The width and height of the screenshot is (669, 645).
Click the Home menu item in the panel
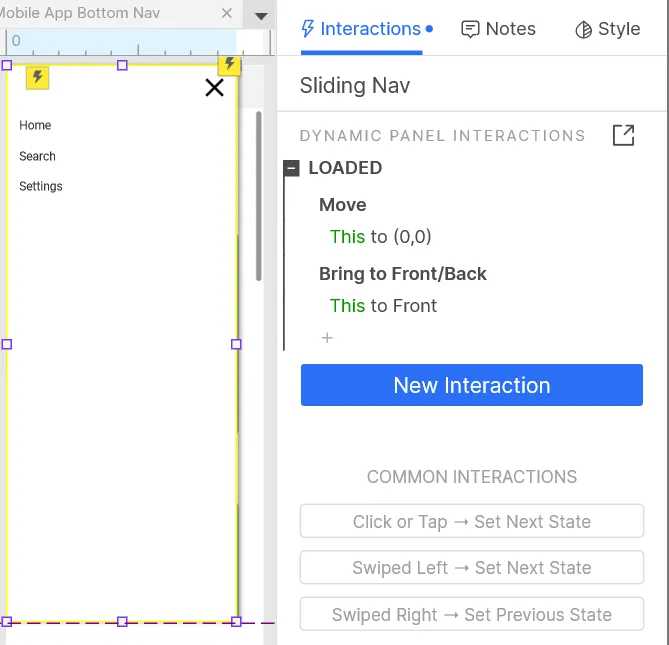click(35, 125)
